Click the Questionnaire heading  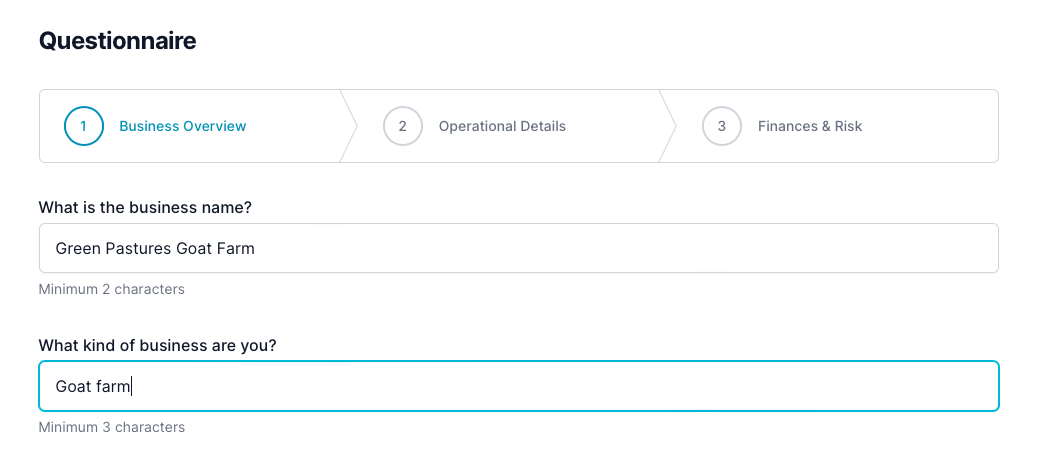coord(117,41)
